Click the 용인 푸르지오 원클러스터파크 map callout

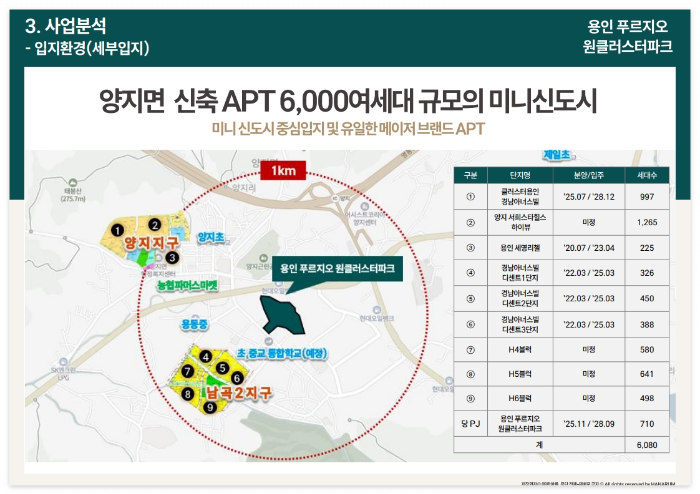[x=337, y=269]
